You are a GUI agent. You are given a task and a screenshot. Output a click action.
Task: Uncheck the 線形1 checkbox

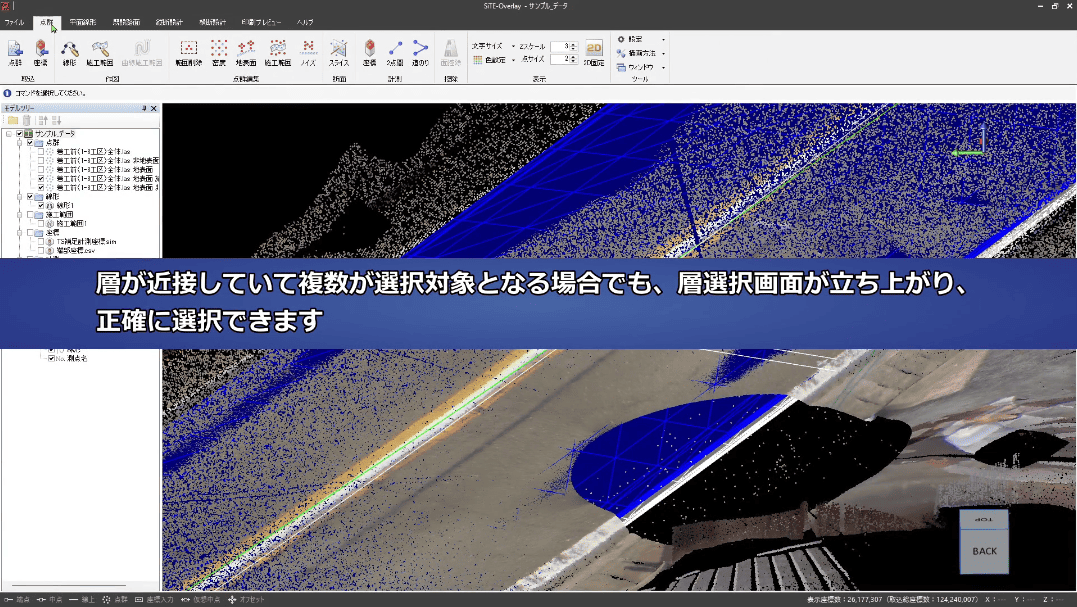point(41,205)
